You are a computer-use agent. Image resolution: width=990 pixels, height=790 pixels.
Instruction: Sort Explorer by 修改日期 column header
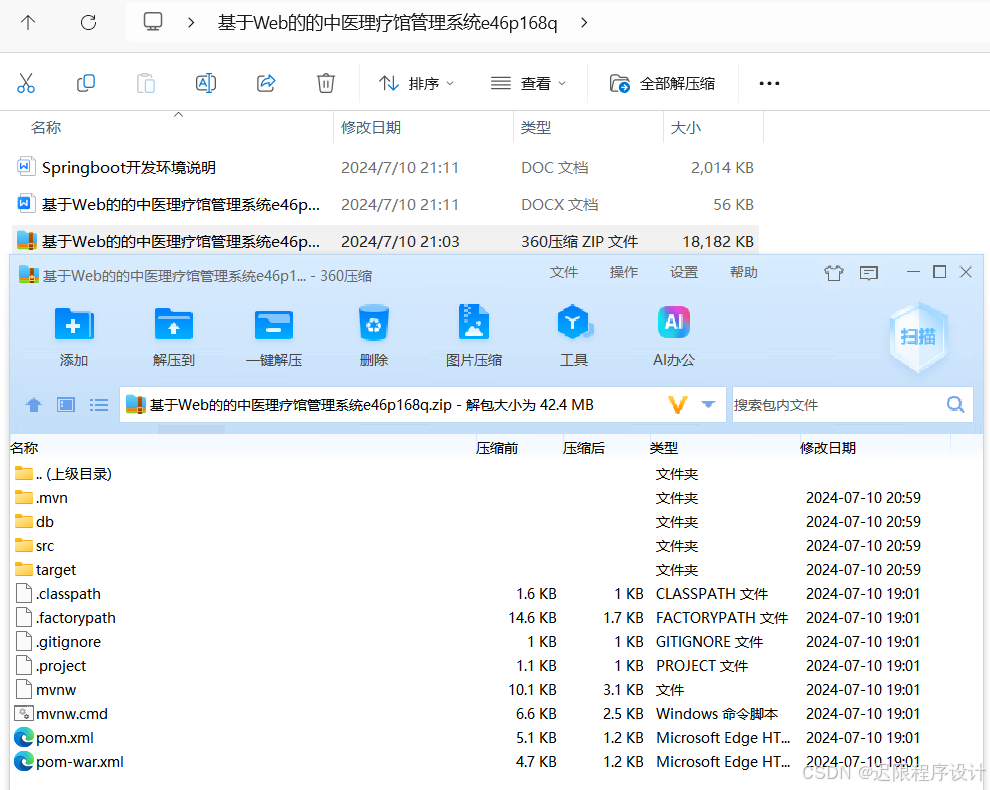[371, 128]
